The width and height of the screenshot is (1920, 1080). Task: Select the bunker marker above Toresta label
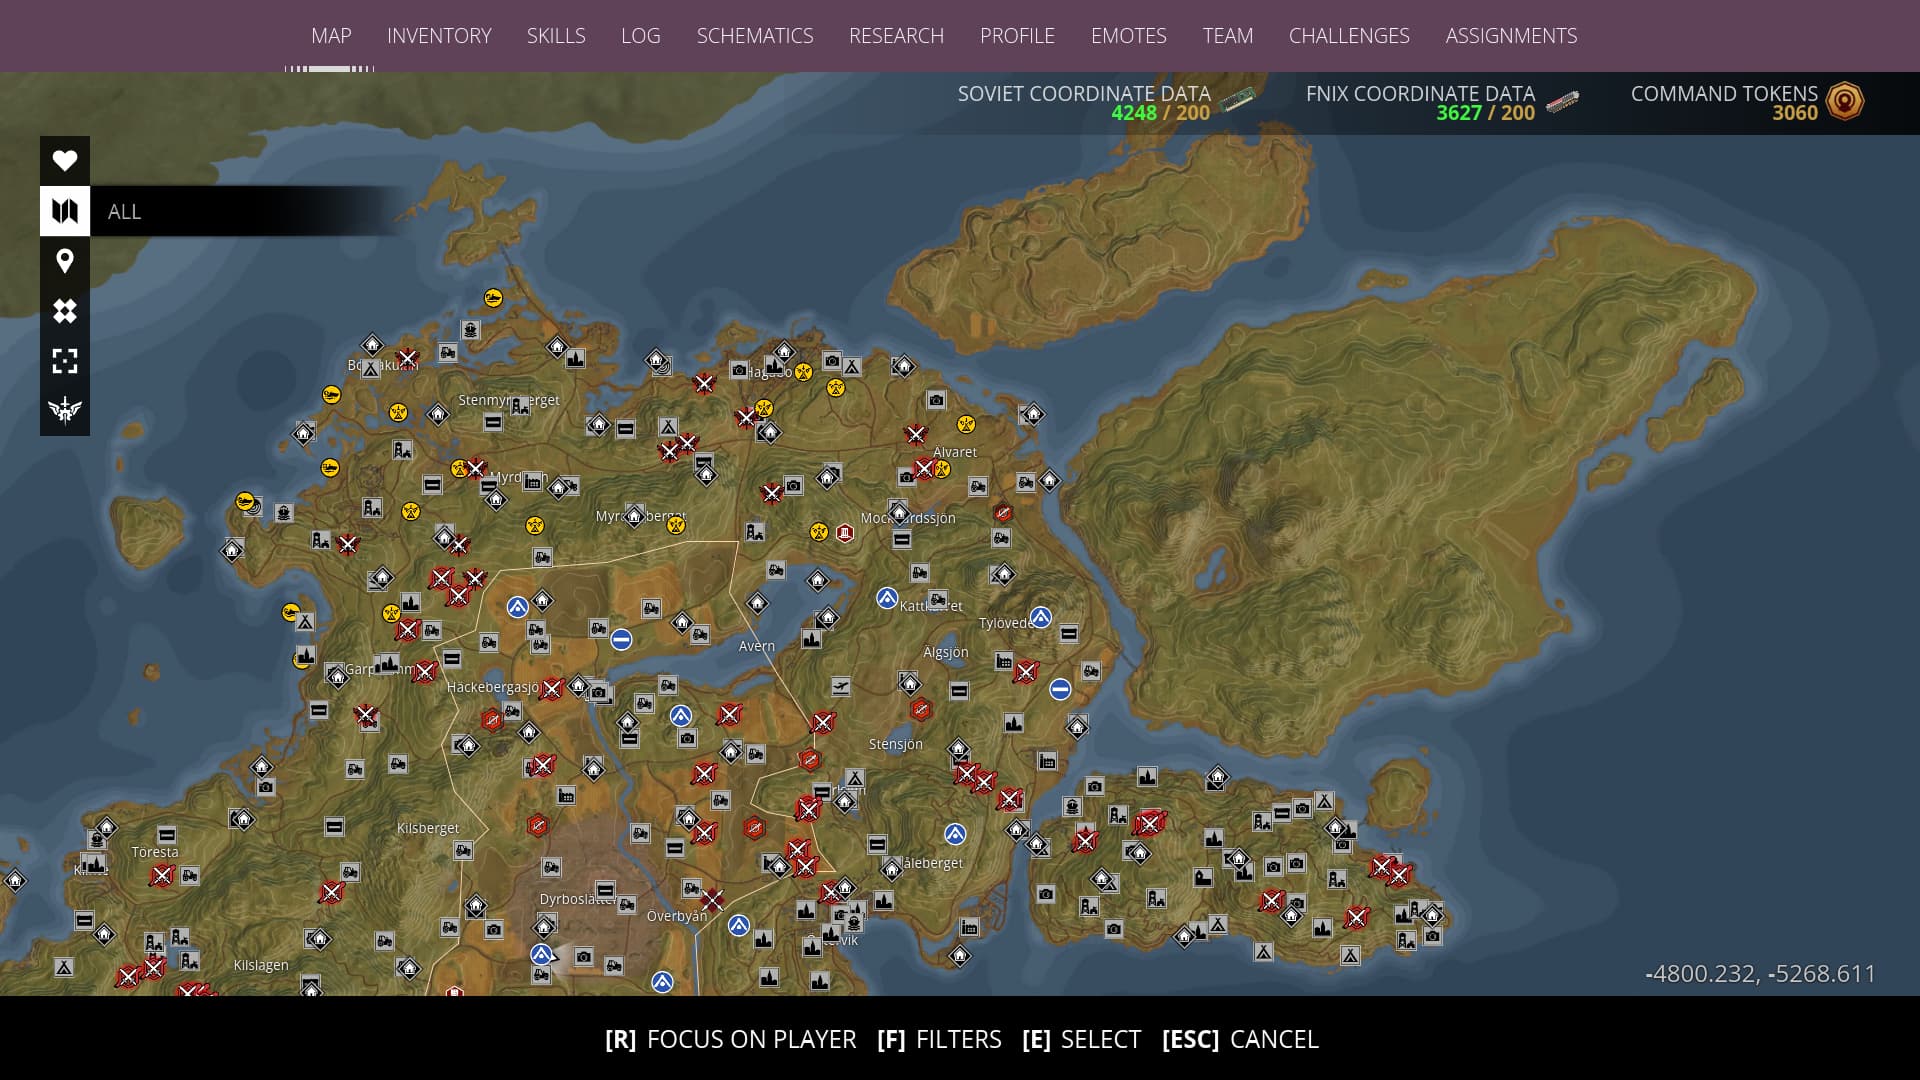click(167, 835)
